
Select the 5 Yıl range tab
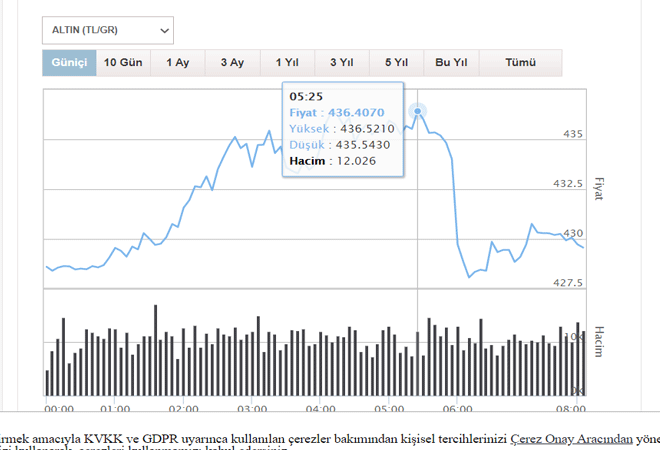coord(397,63)
